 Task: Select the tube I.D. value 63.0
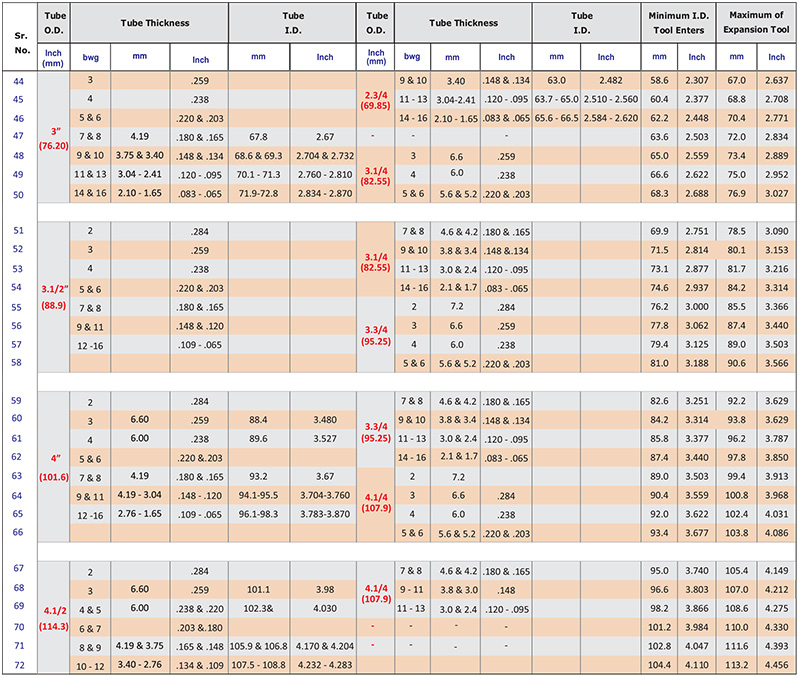point(556,81)
